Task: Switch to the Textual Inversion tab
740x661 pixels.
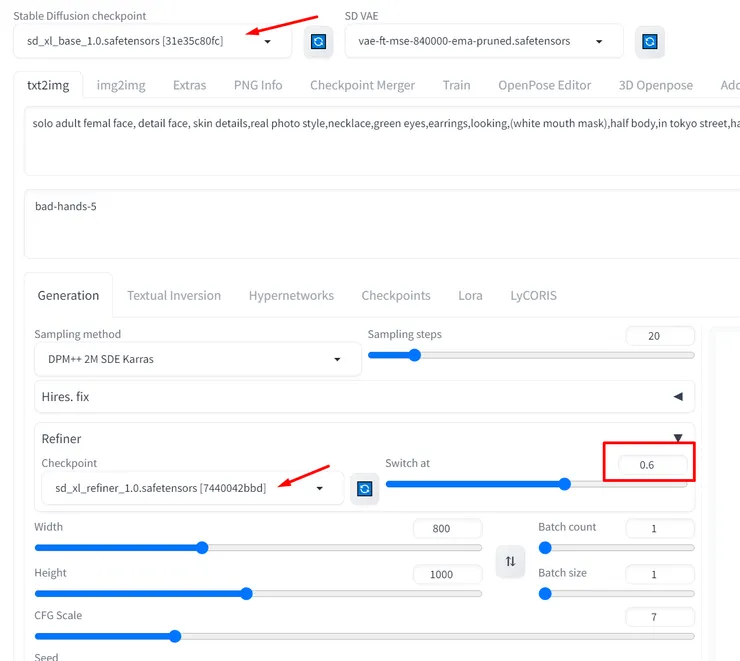Action: 174,295
